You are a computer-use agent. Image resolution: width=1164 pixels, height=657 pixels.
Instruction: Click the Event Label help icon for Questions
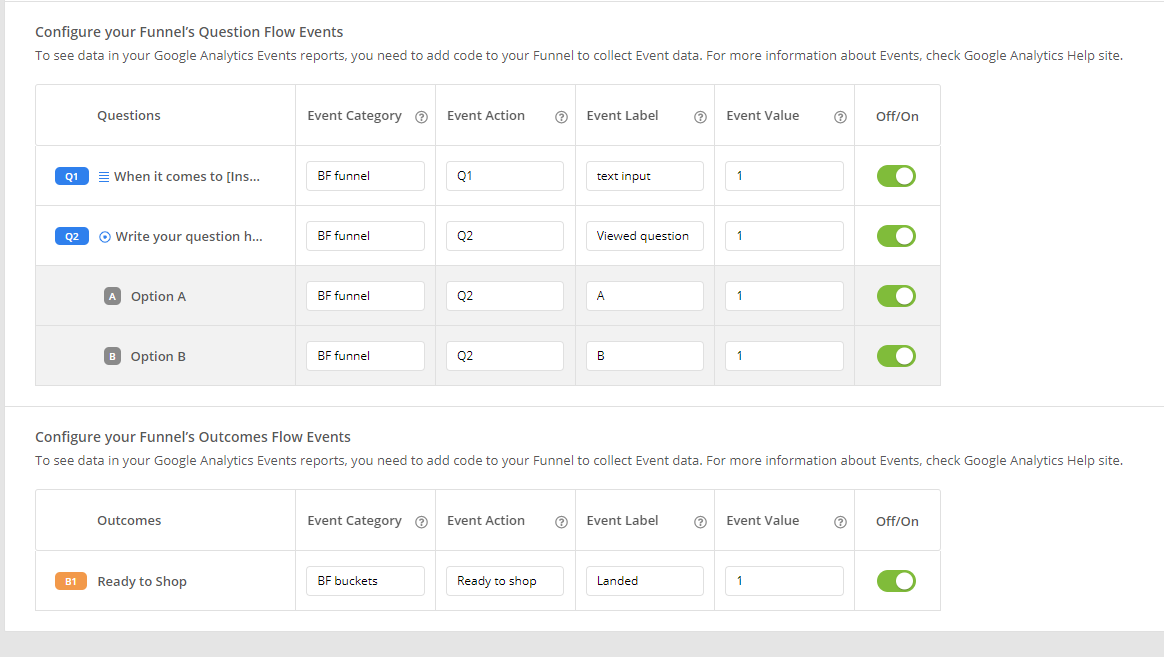(x=700, y=116)
